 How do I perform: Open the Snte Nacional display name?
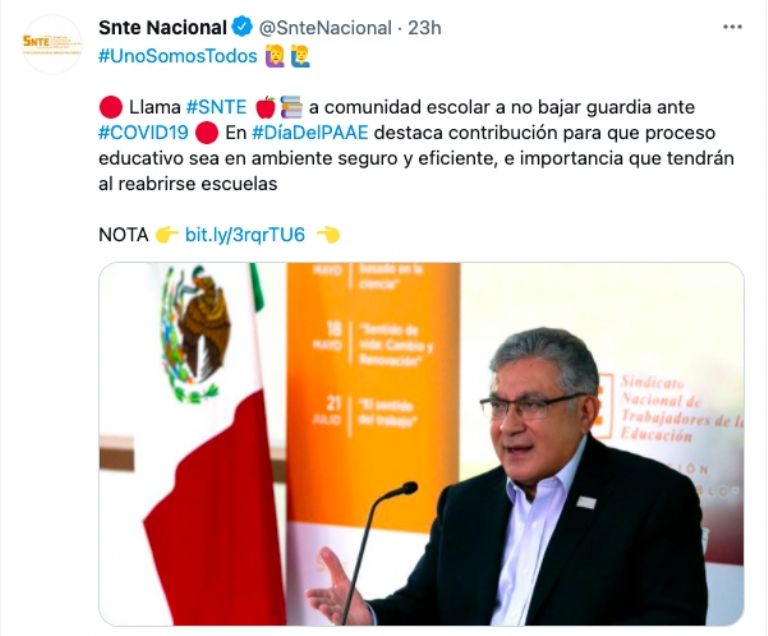coord(163,27)
